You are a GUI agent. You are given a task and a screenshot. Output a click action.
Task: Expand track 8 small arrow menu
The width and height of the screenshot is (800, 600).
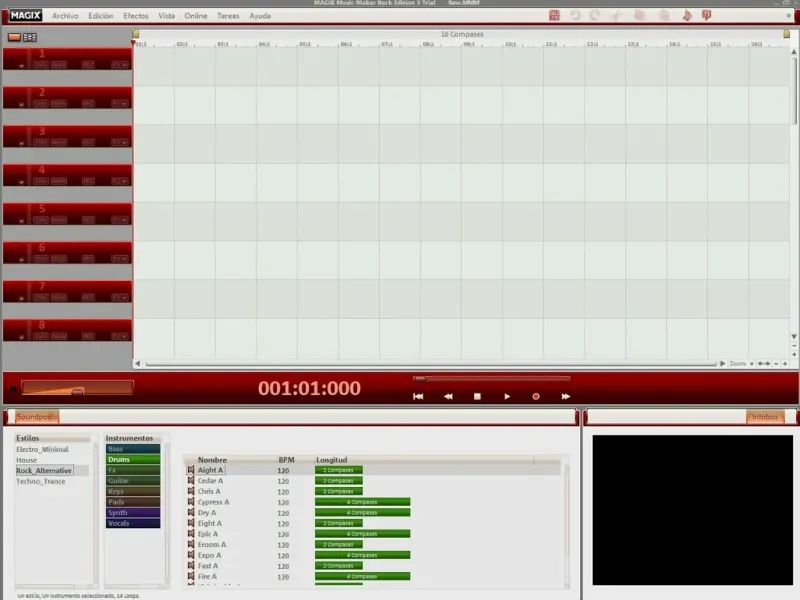tap(21, 337)
